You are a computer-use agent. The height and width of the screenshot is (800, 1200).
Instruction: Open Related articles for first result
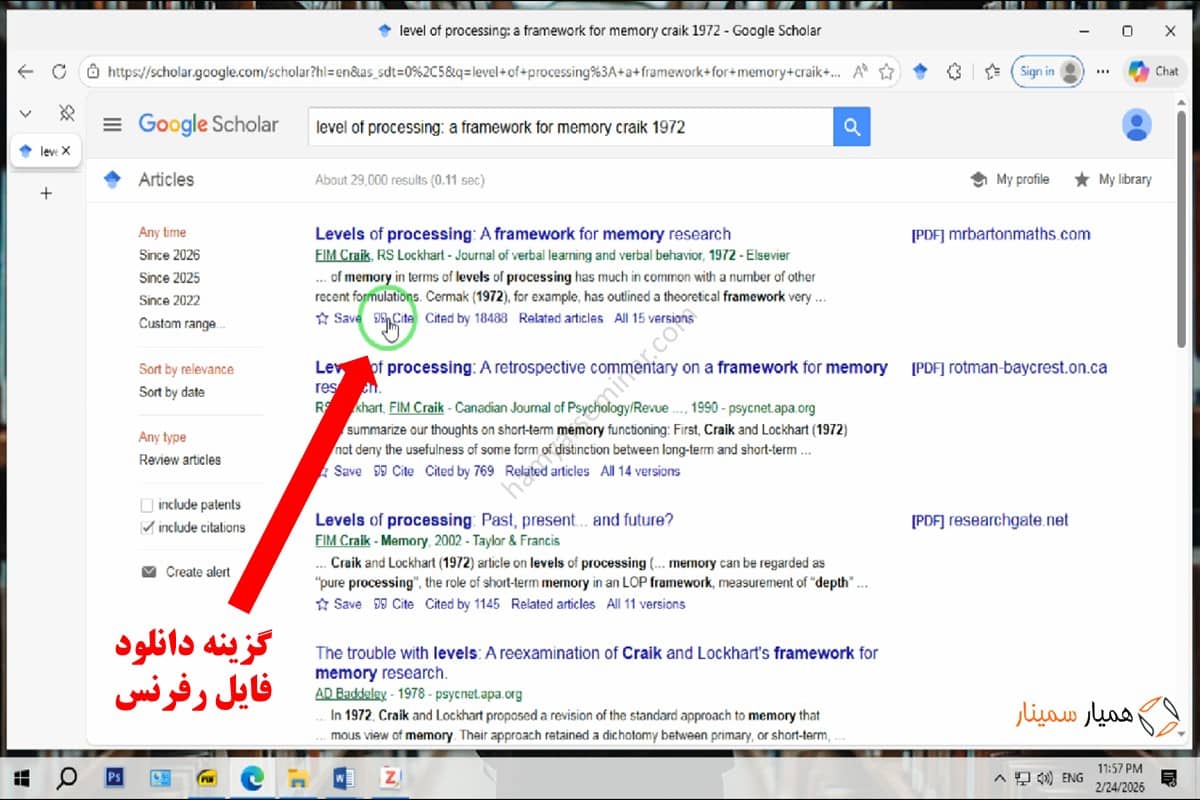[x=561, y=318]
